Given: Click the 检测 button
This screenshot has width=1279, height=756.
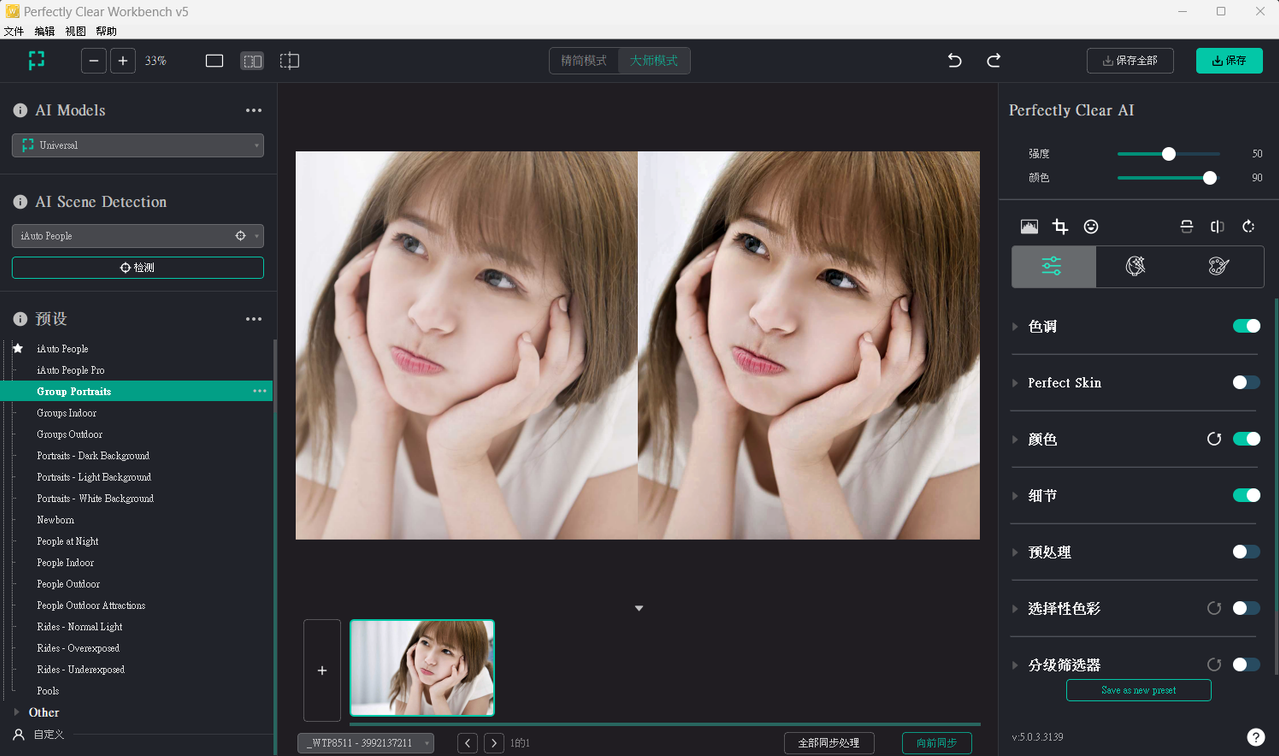Looking at the screenshot, I should tap(138, 268).
